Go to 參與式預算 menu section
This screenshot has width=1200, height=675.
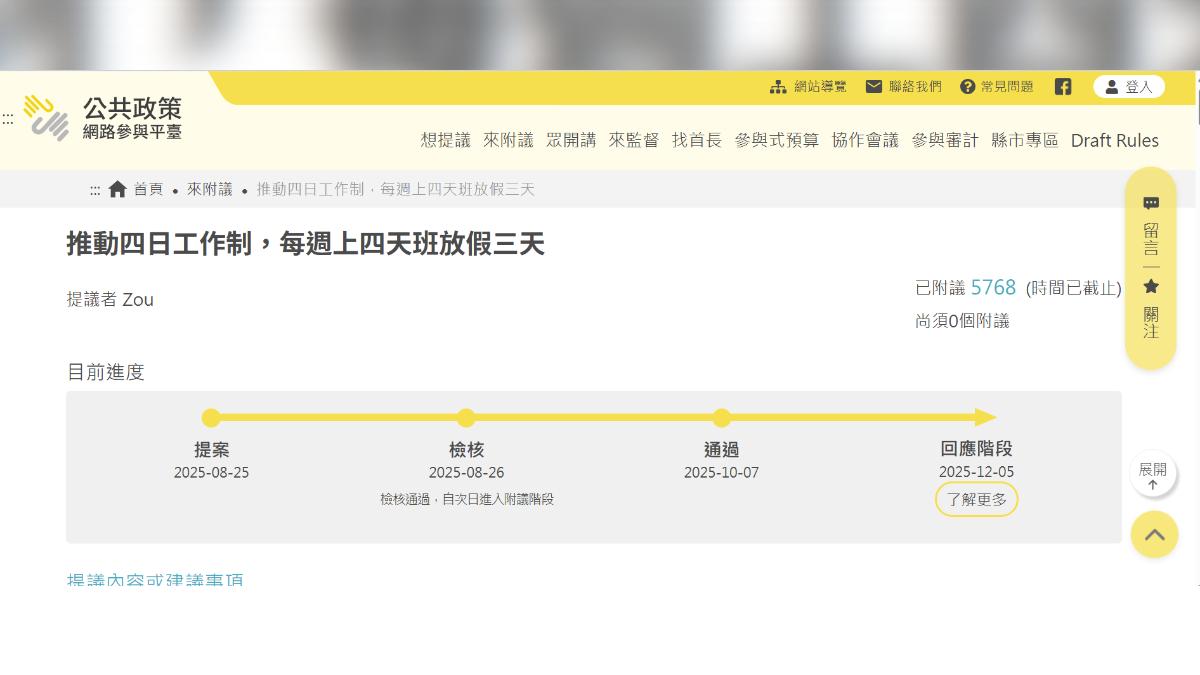click(x=776, y=140)
